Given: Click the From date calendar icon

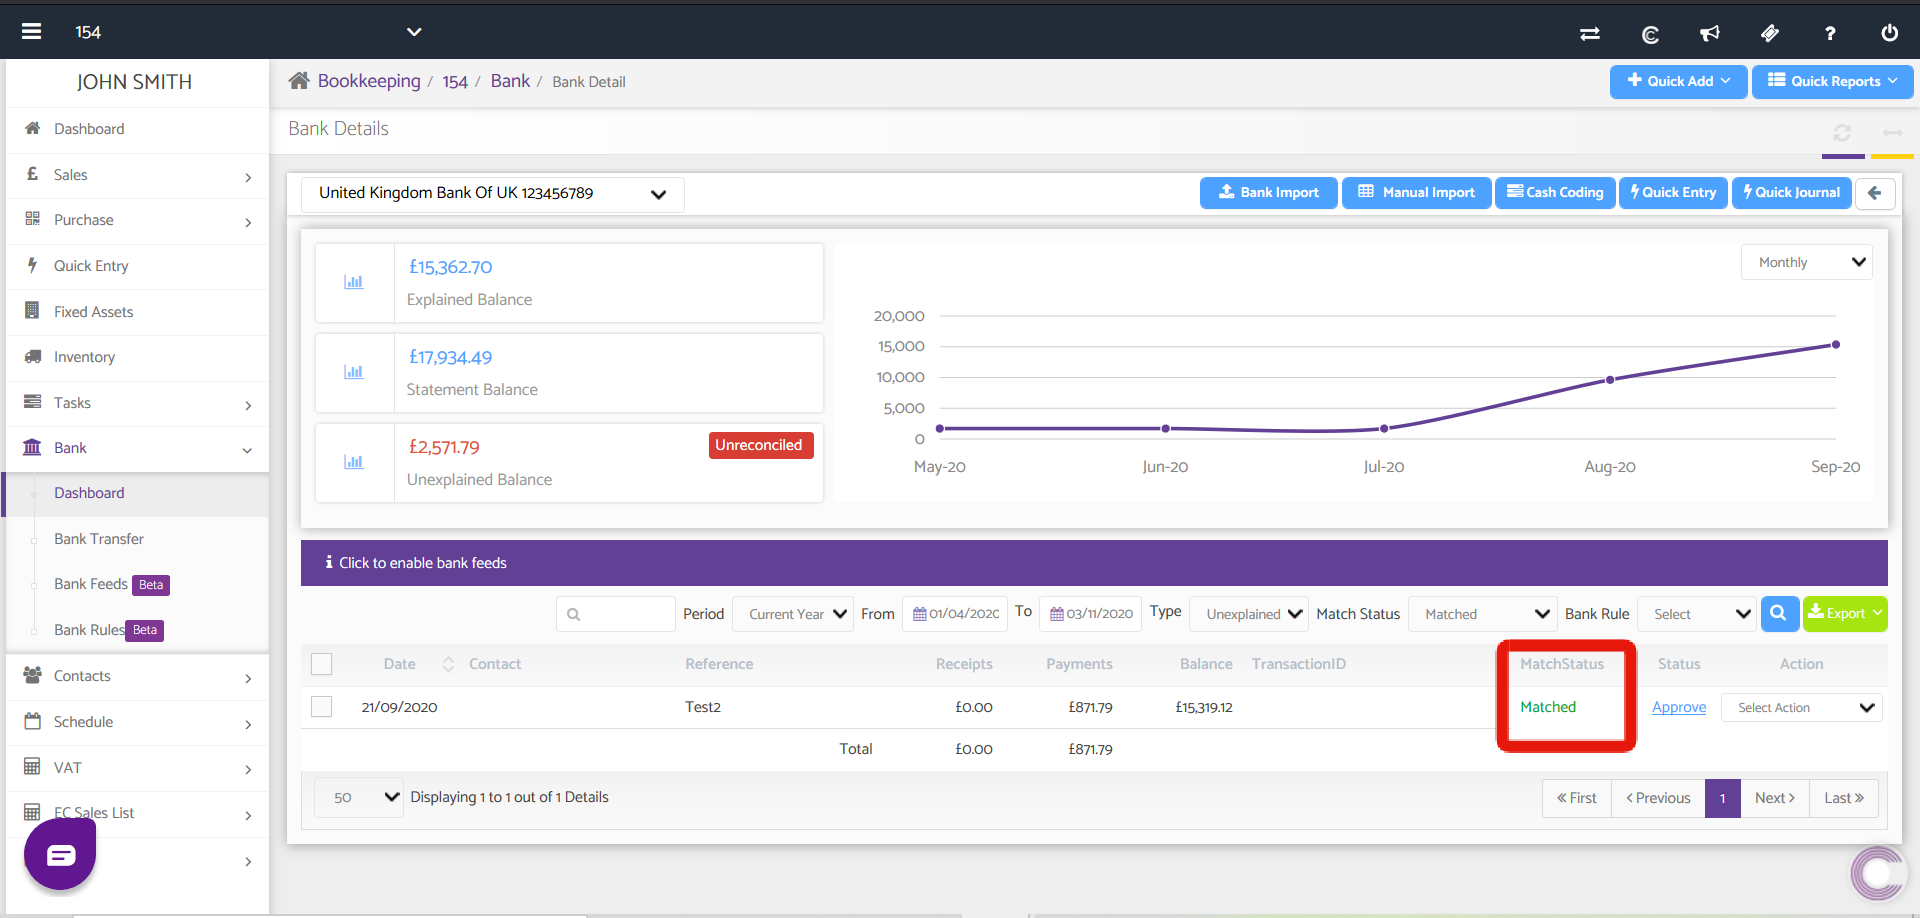Looking at the screenshot, I should click(919, 614).
